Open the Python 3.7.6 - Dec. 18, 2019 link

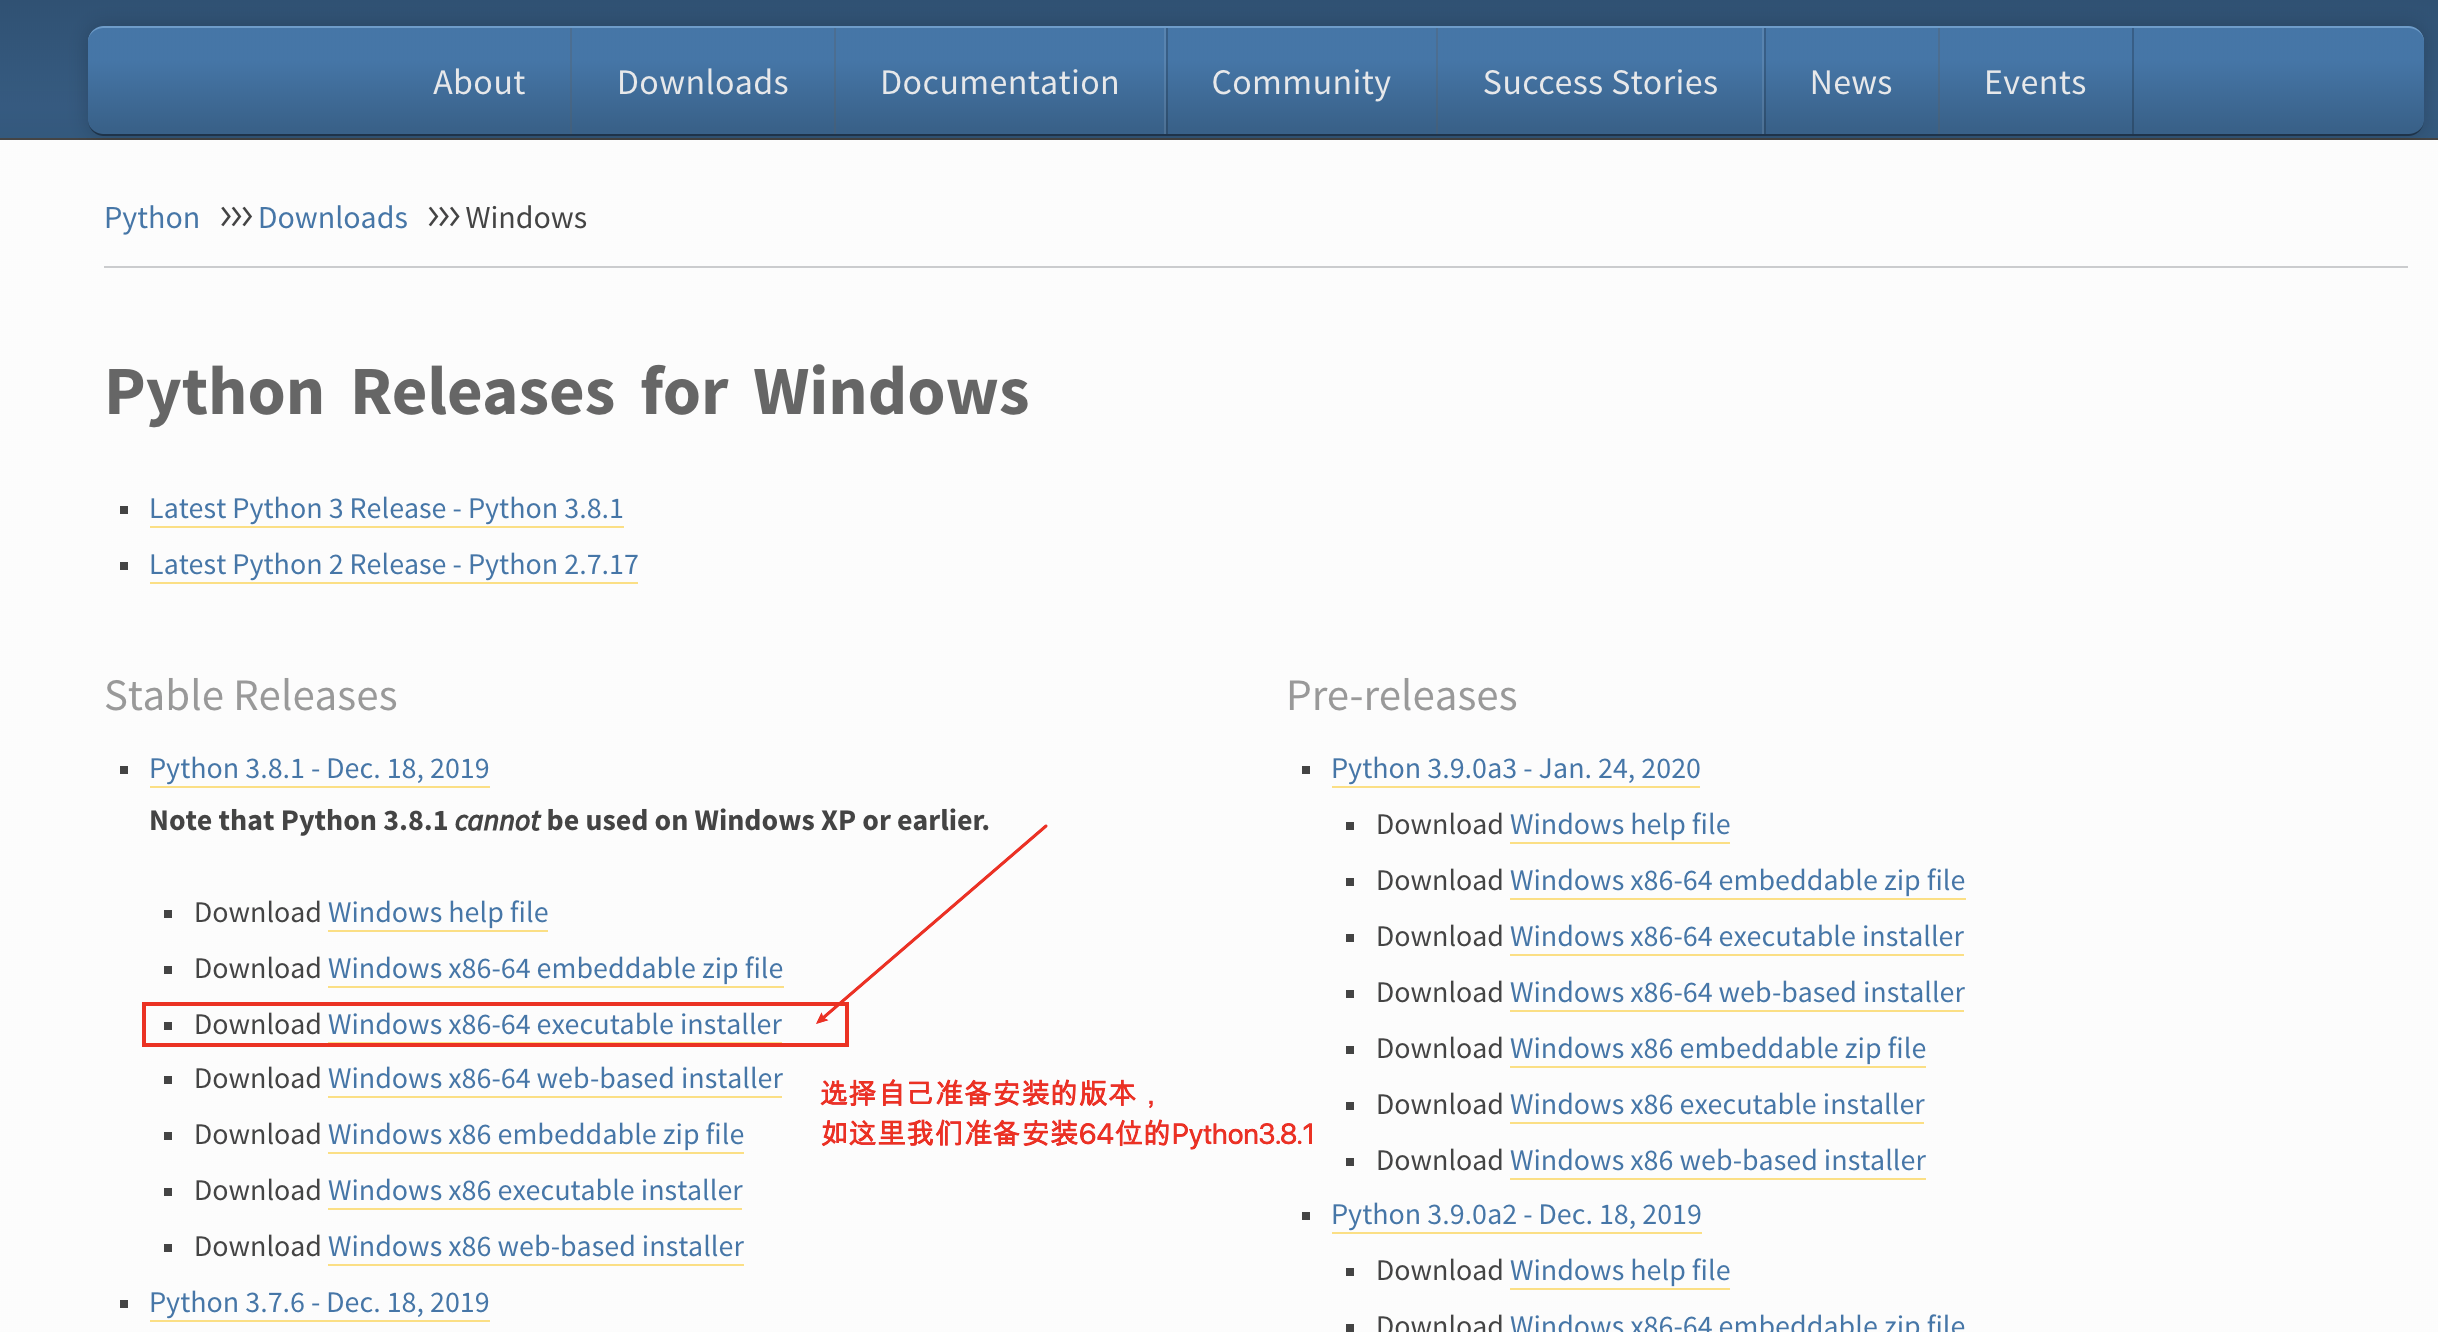coord(319,1302)
